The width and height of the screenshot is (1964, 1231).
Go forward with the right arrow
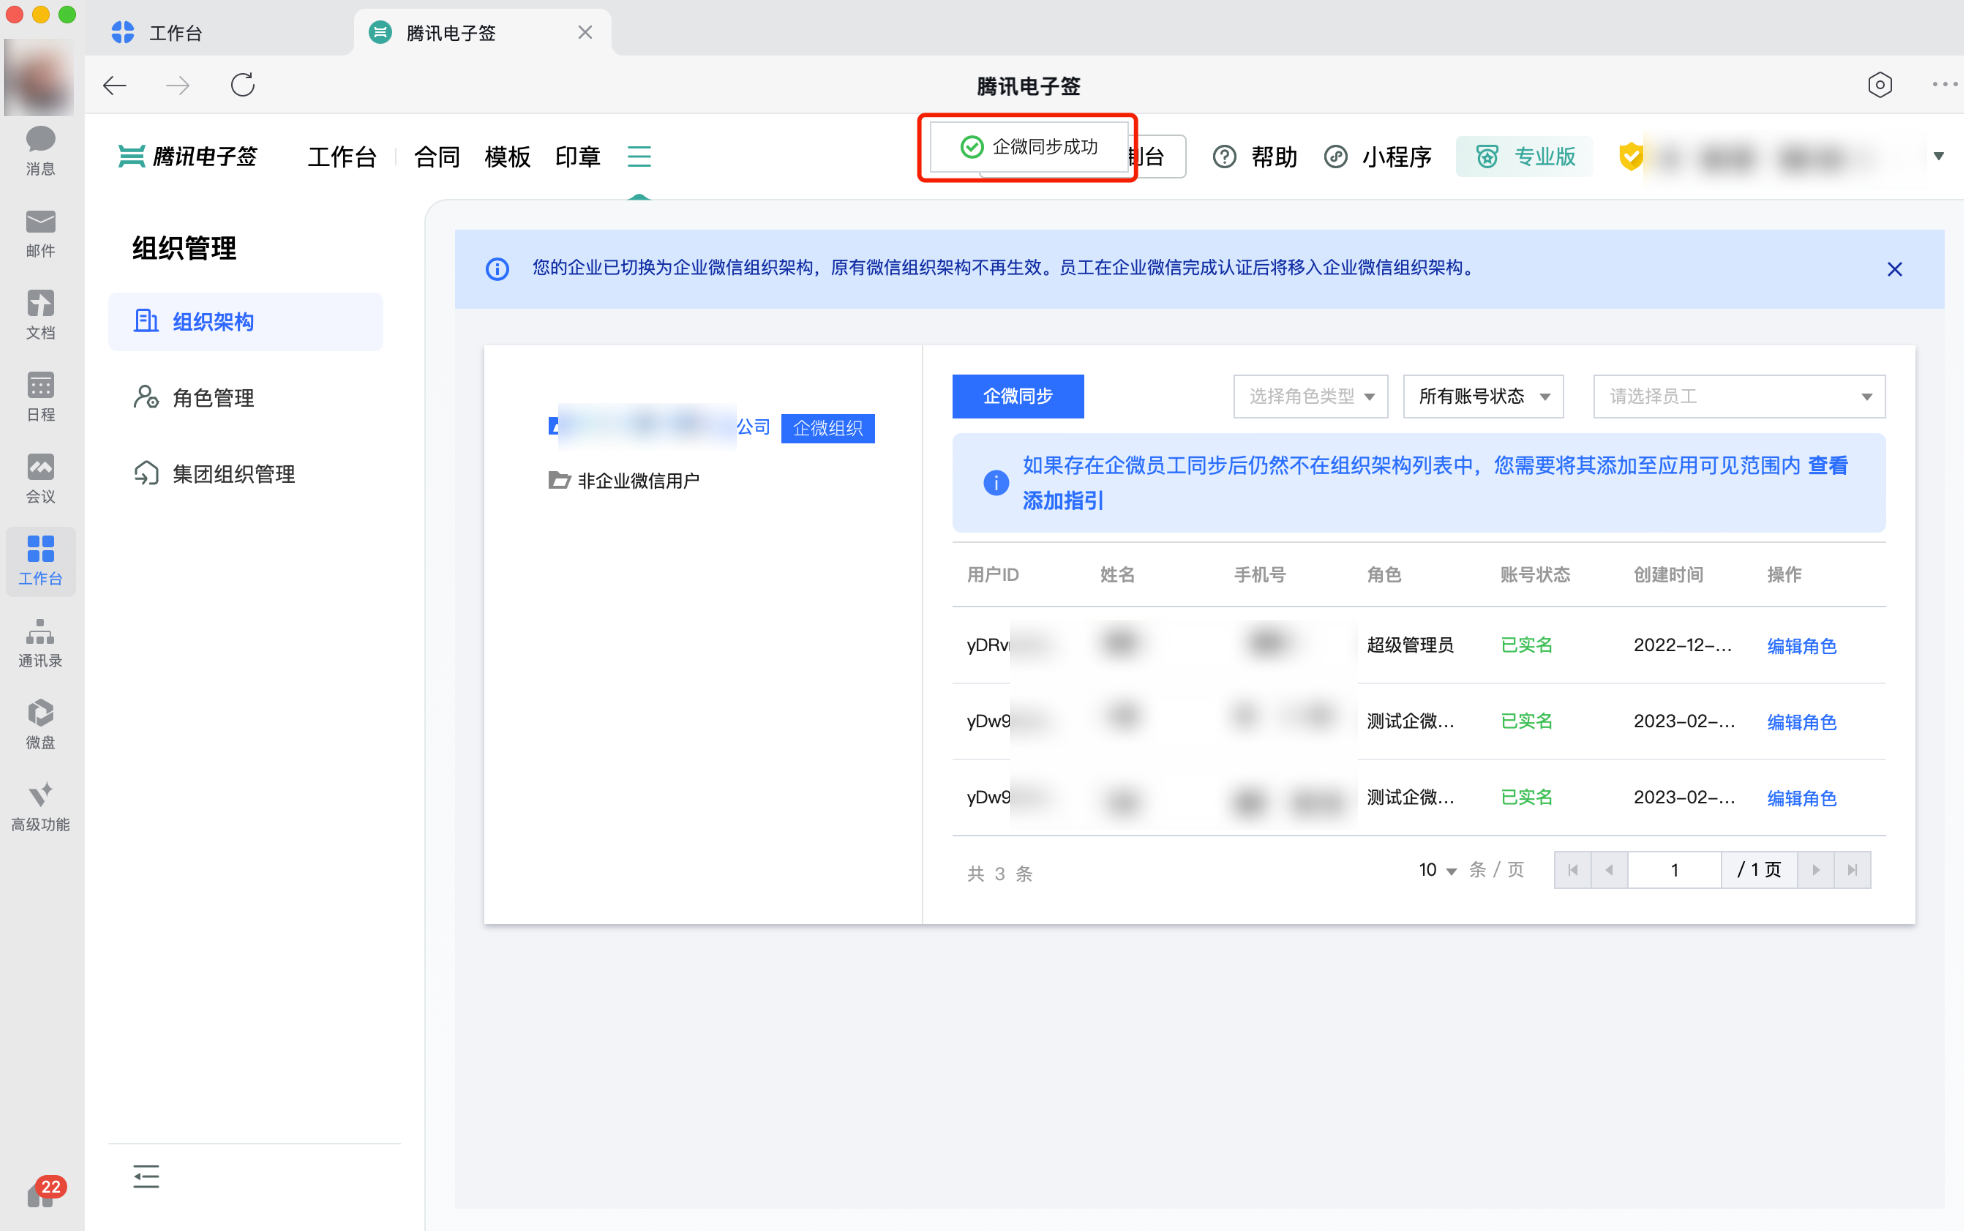tap(178, 85)
